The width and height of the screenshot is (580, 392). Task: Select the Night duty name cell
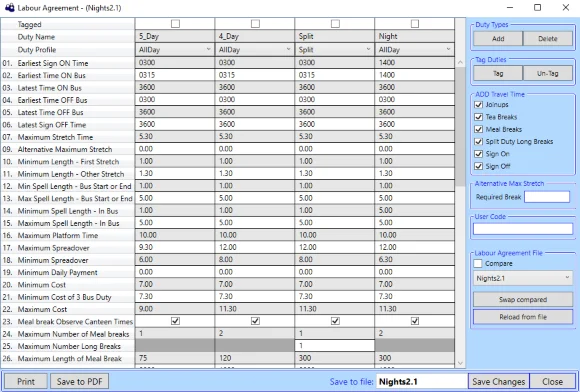pyautogui.click(x=415, y=36)
